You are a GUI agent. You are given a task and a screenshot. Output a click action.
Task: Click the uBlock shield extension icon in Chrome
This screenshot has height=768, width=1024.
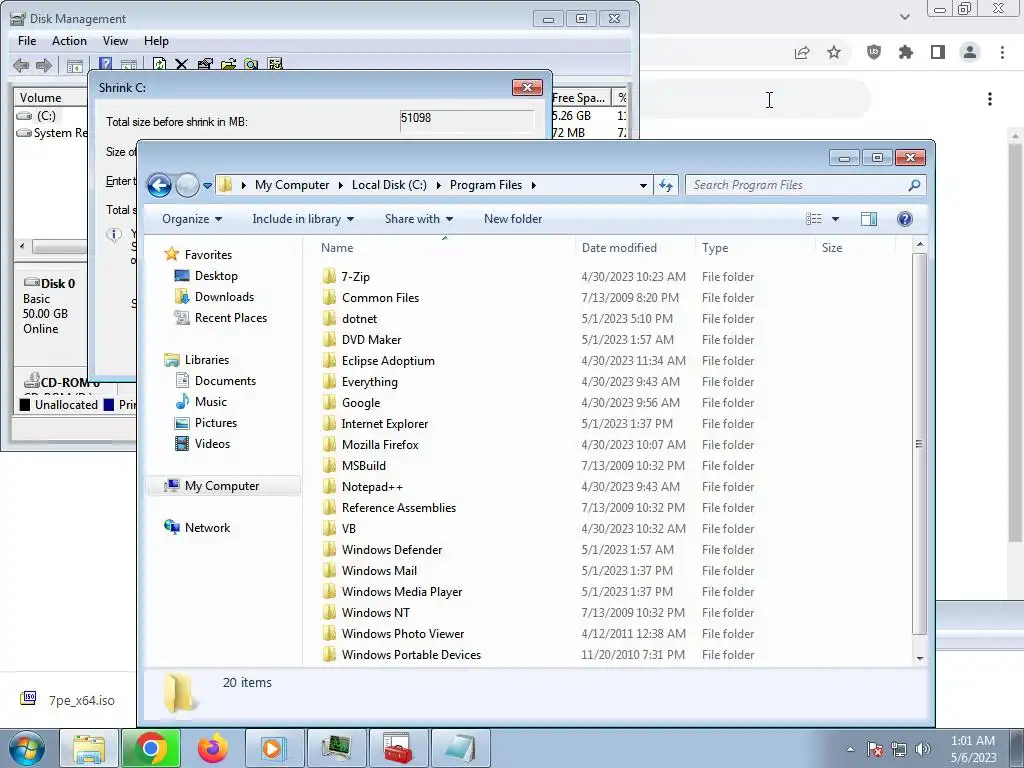click(874, 52)
